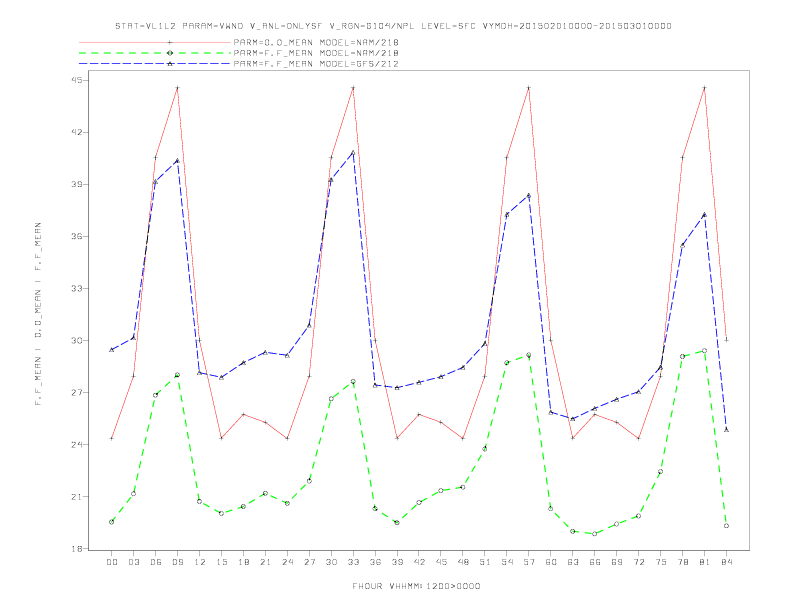792x612 pixels.
Task: Click the y-axis tick value 45
Action: pos(78,80)
